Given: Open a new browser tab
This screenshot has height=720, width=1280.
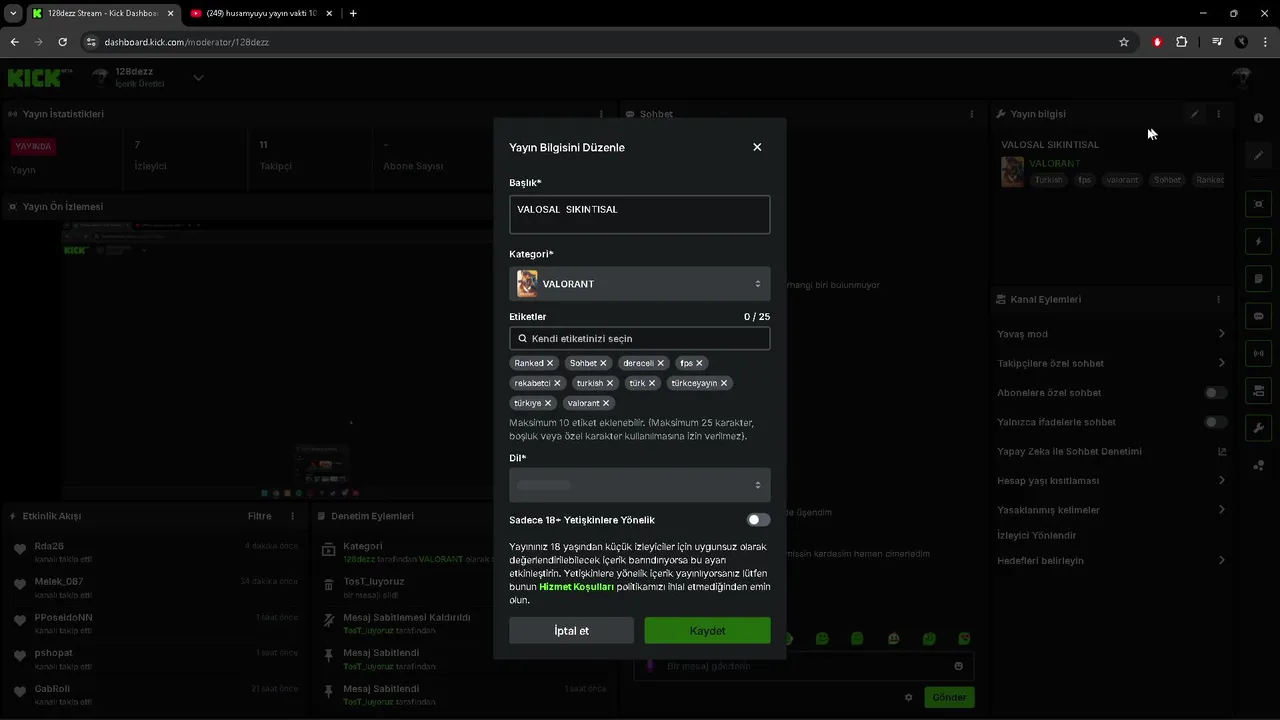Looking at the screenshot, I should (353, 13).
